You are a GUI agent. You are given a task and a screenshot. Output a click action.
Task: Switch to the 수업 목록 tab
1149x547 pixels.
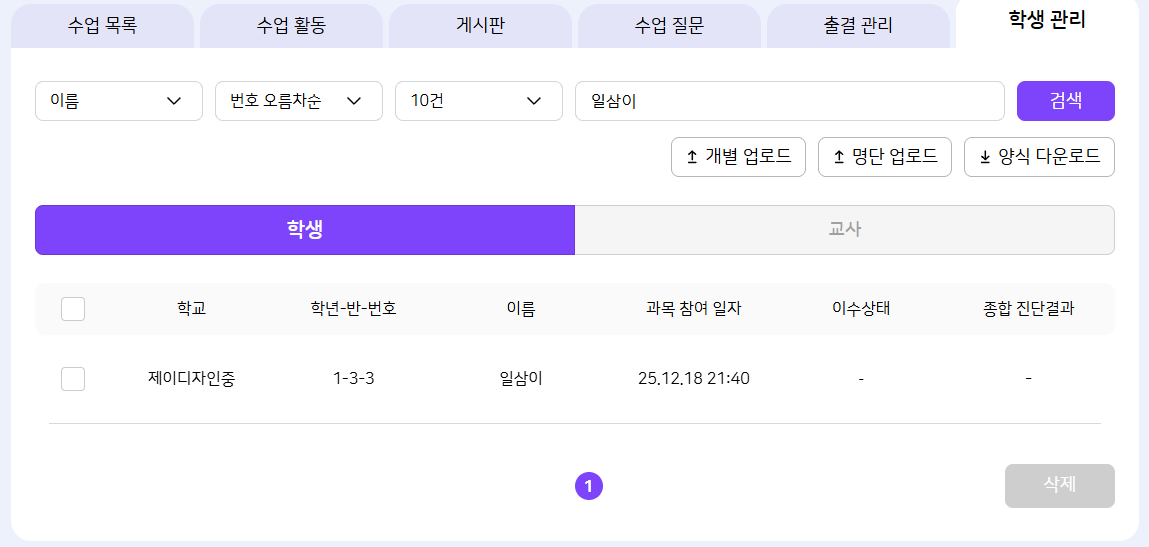coord(102,26)
